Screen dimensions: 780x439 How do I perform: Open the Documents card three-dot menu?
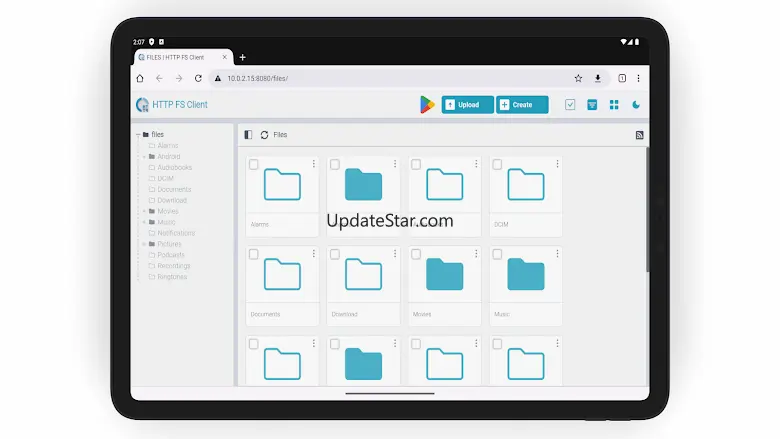click(x=313, y=254)
